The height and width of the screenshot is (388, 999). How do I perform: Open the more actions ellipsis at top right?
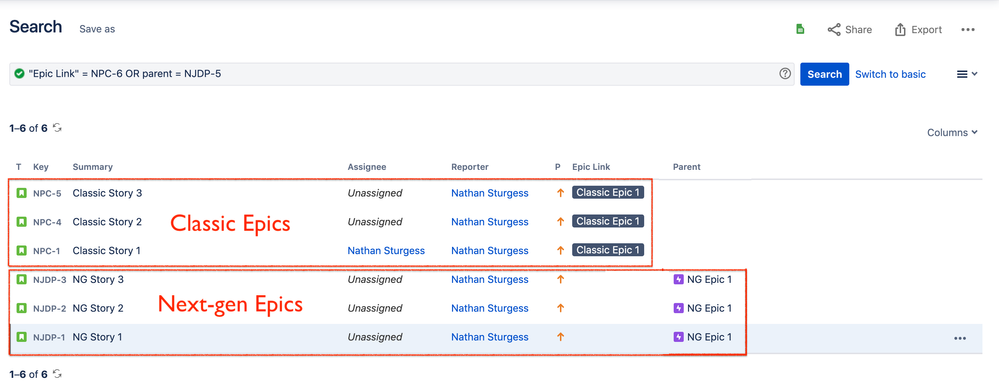[968, 29]
